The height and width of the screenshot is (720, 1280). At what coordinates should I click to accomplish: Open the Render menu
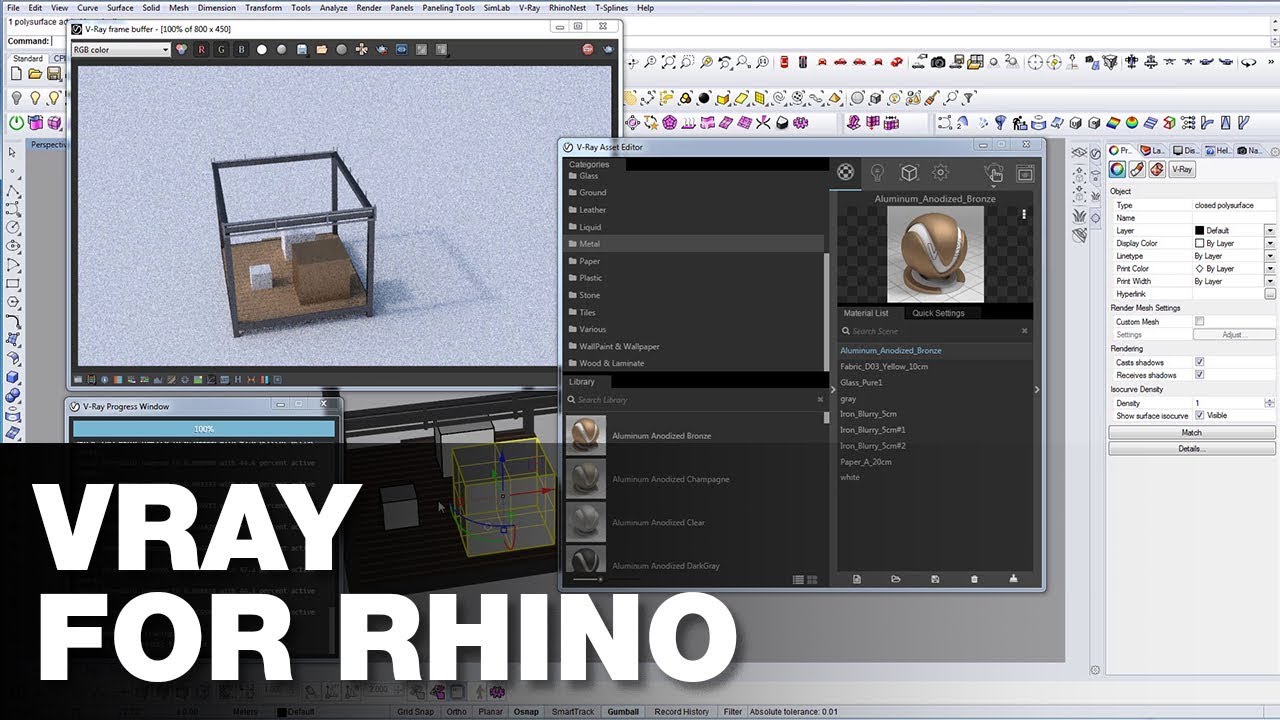(369, 7)
